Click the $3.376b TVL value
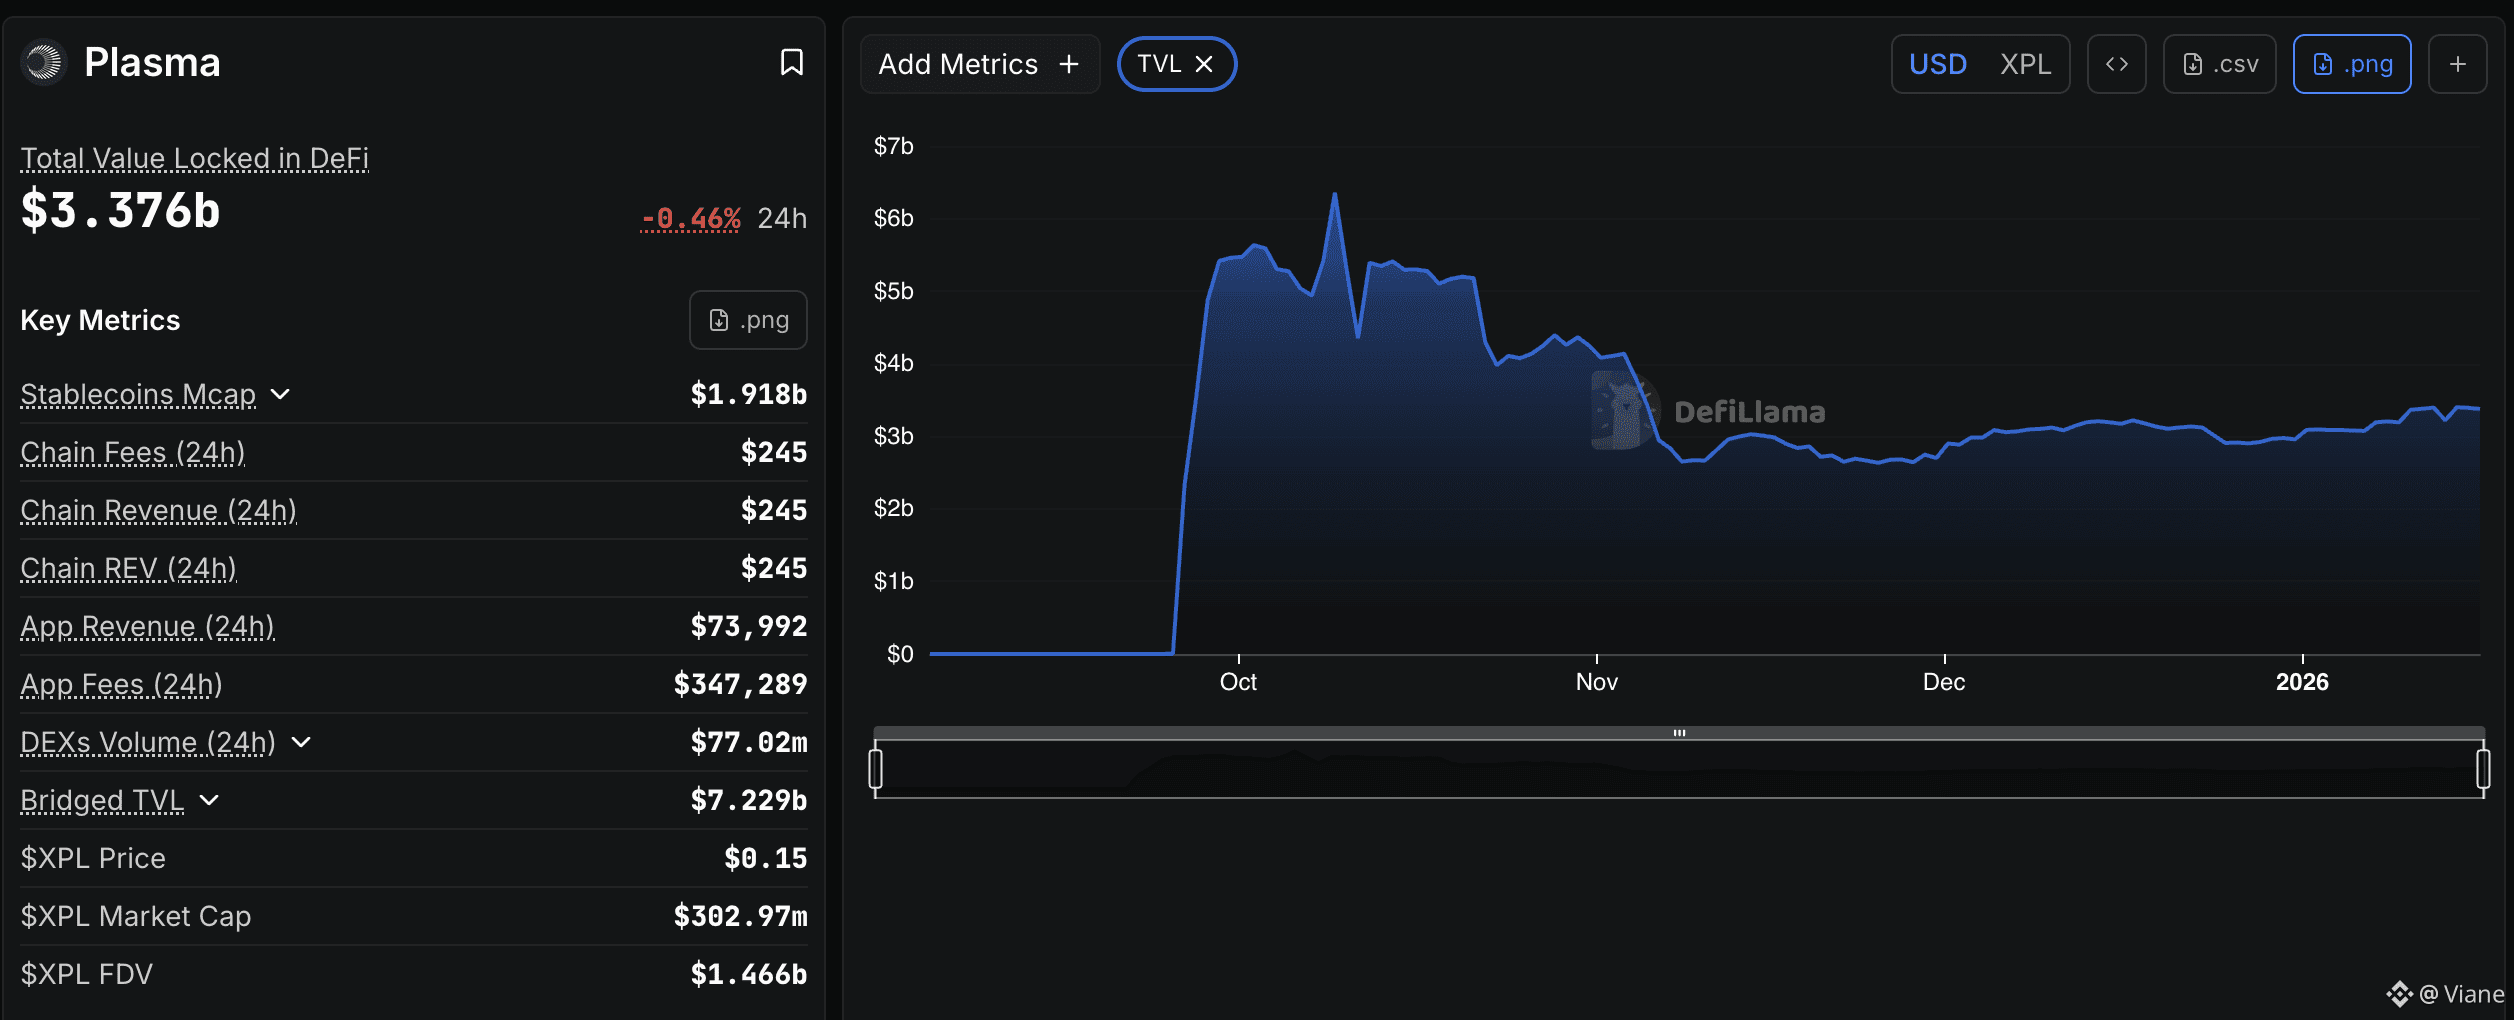This screenshot has height=1020, width=2514. tap(120, 210)
